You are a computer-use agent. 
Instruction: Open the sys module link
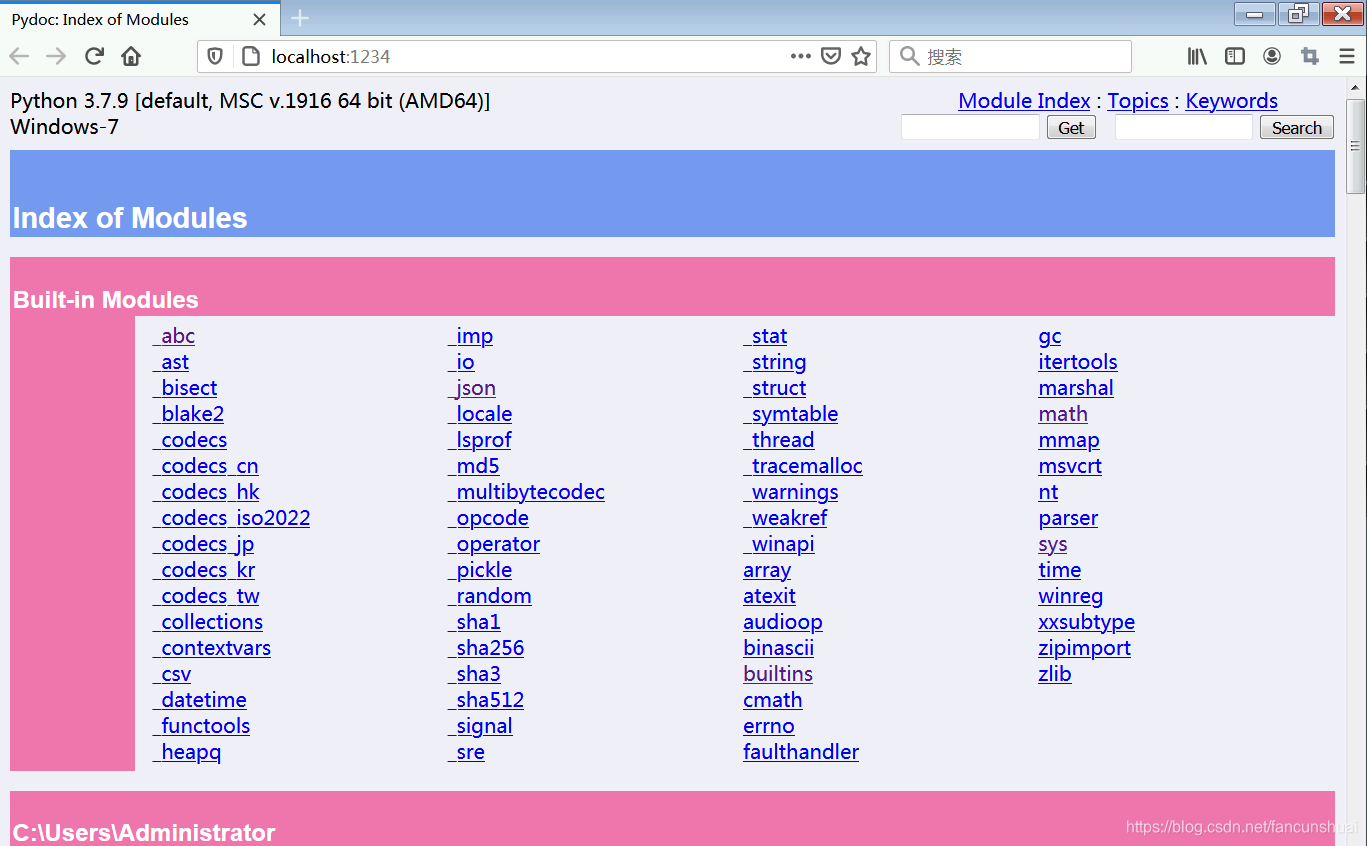point(1053,544)
